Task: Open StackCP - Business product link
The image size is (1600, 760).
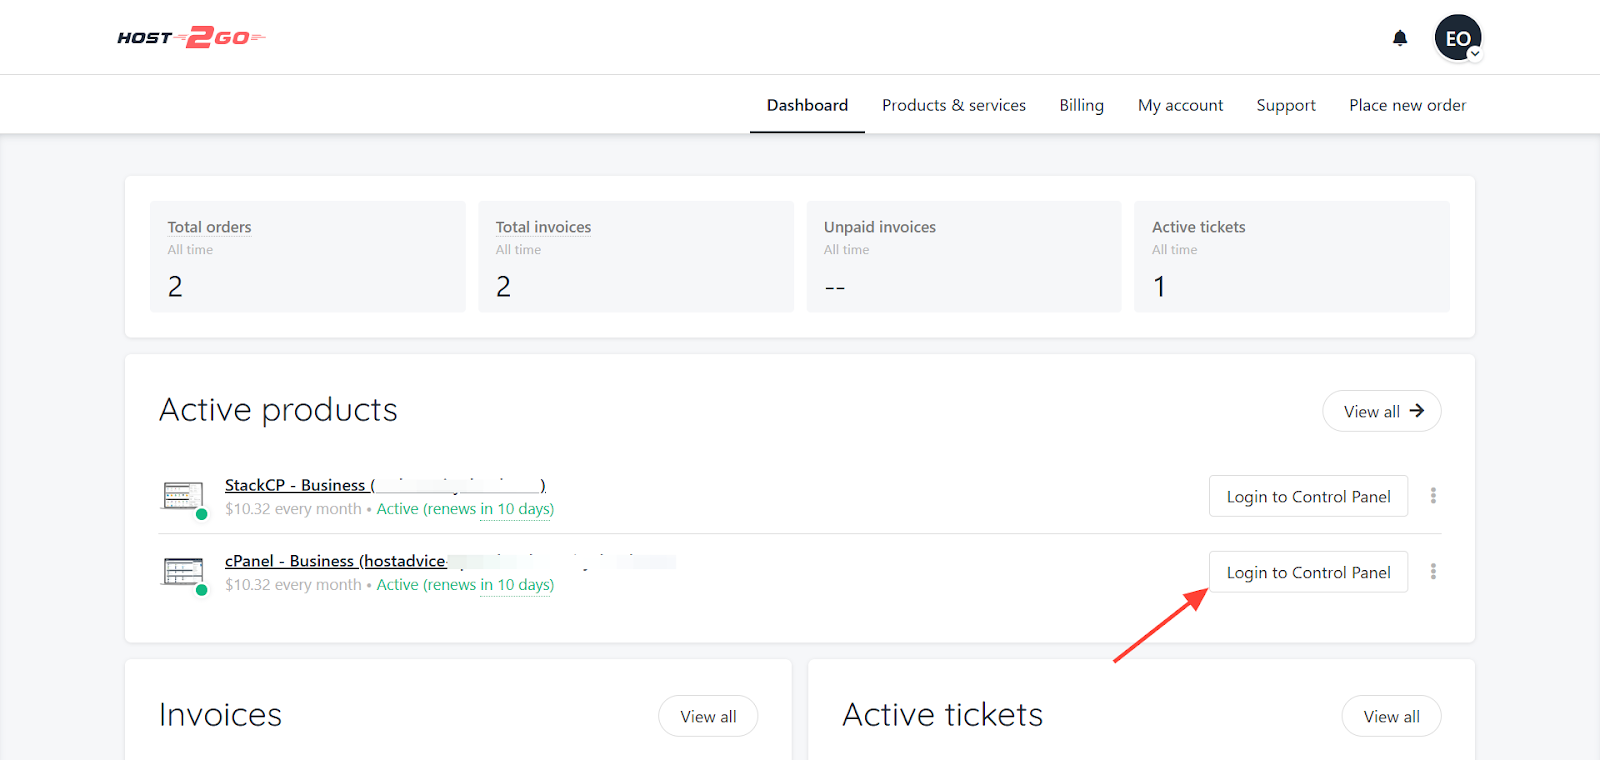Action: (385, 485)
